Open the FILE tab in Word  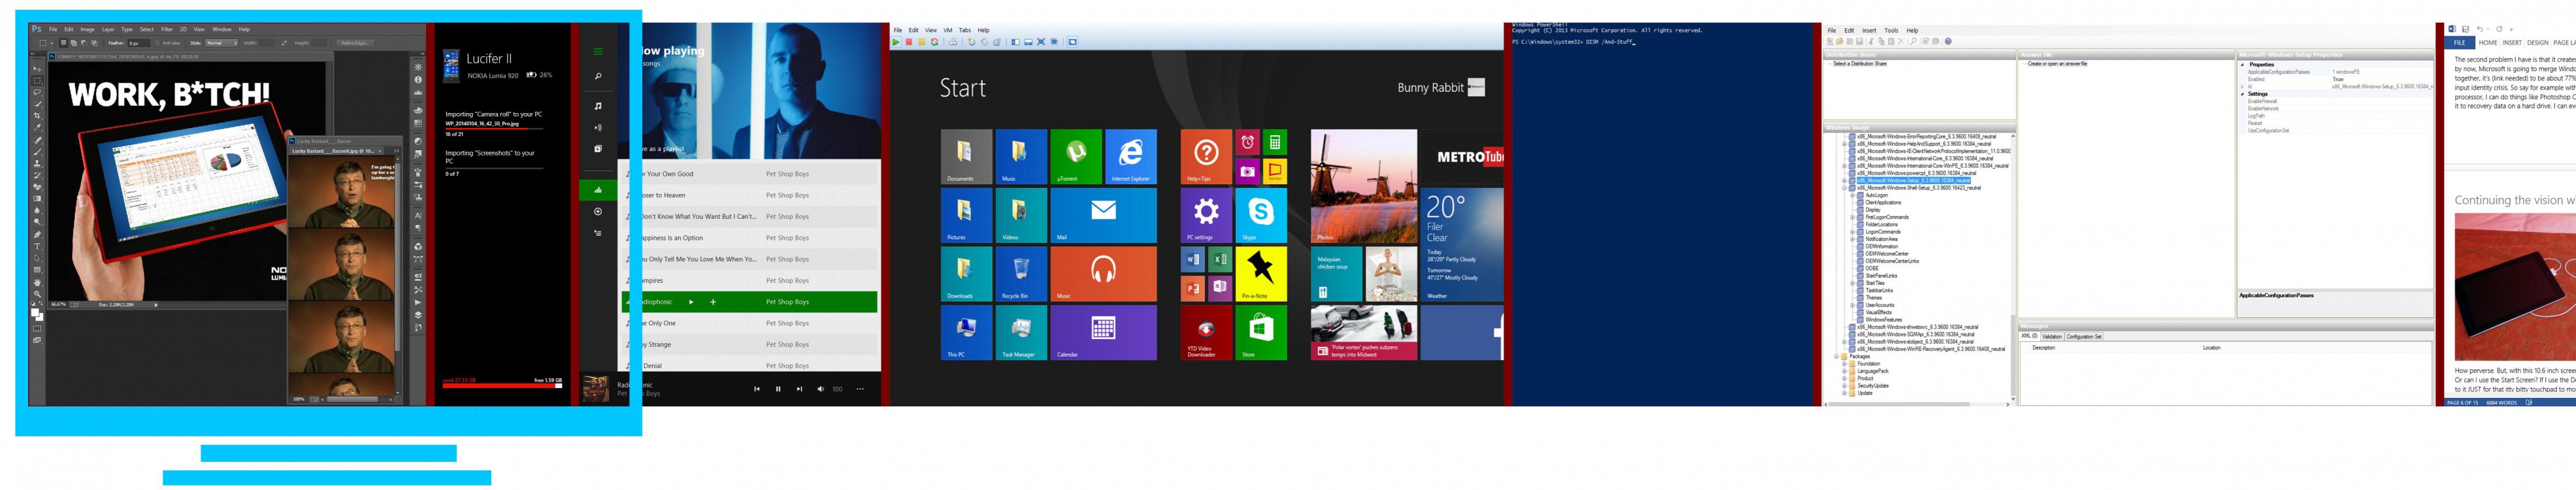2459,43
